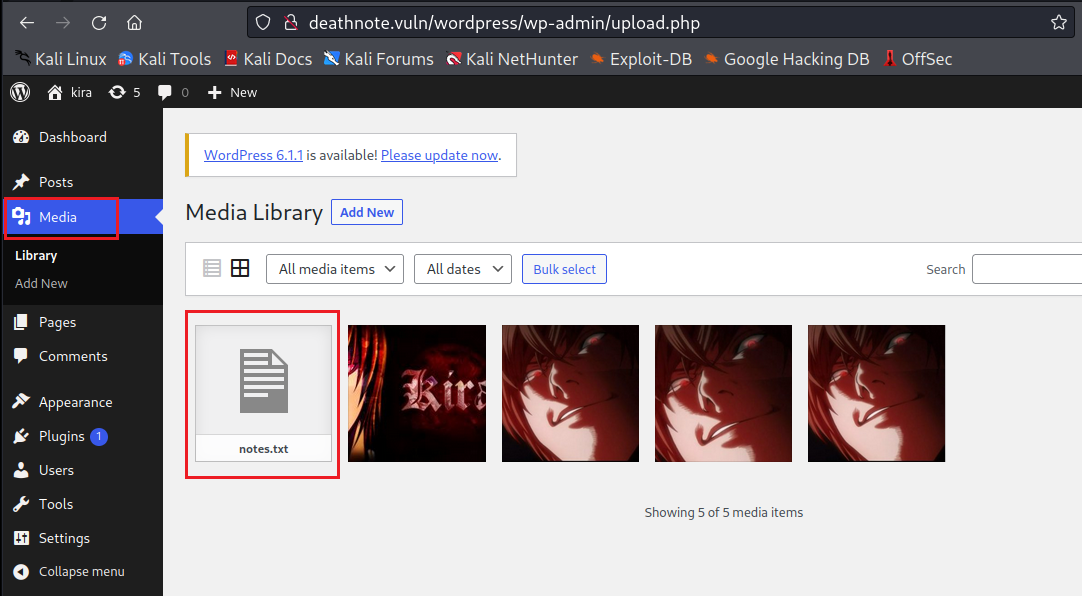Click the media Search input field
This screenshot has height=596, width=1082.
(1027, 269)
